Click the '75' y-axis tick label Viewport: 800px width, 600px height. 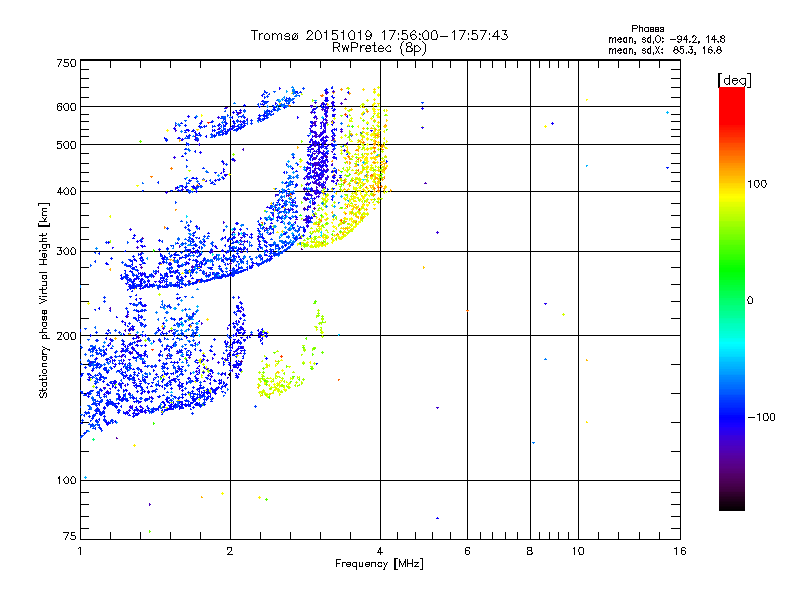pos(70,536)
